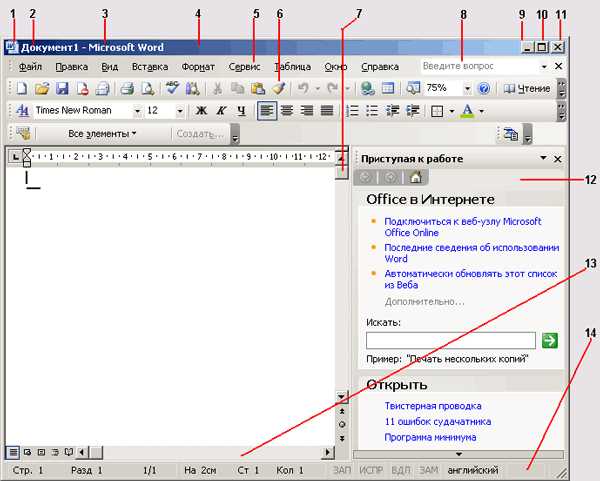Close the "Приступая к работе" task pane

(558, 159)
